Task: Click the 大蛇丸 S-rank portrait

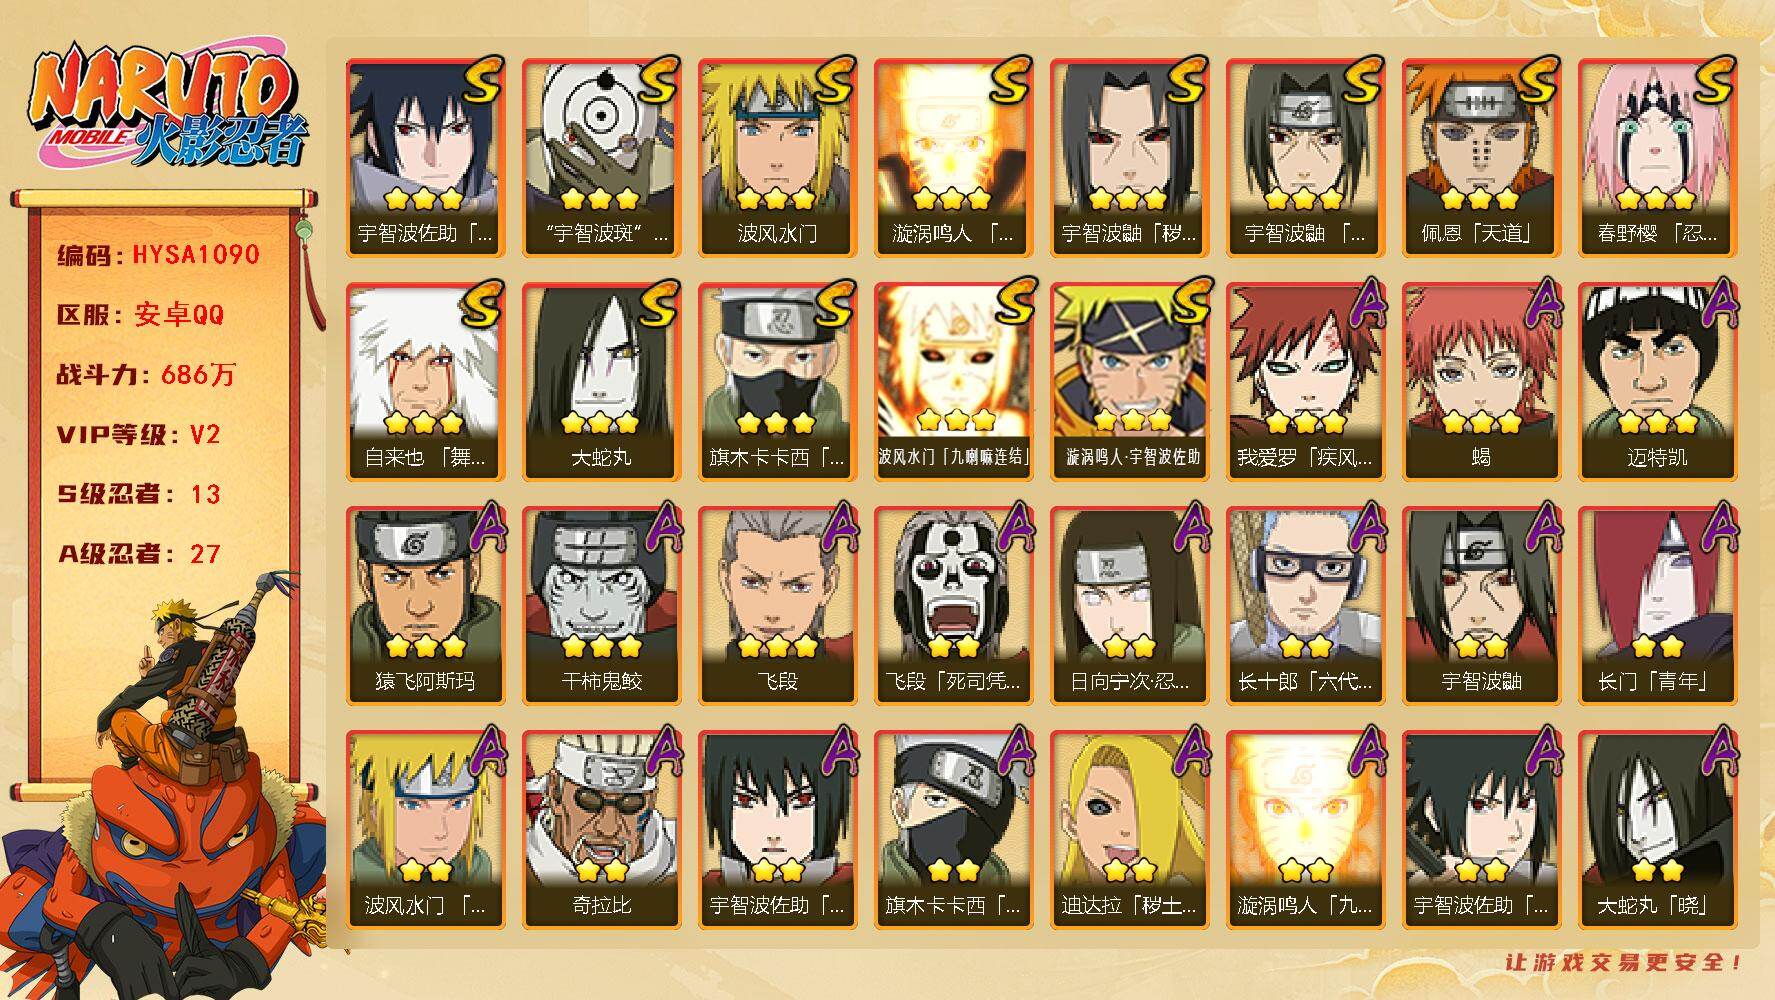Action: click(x=601, y=382)
